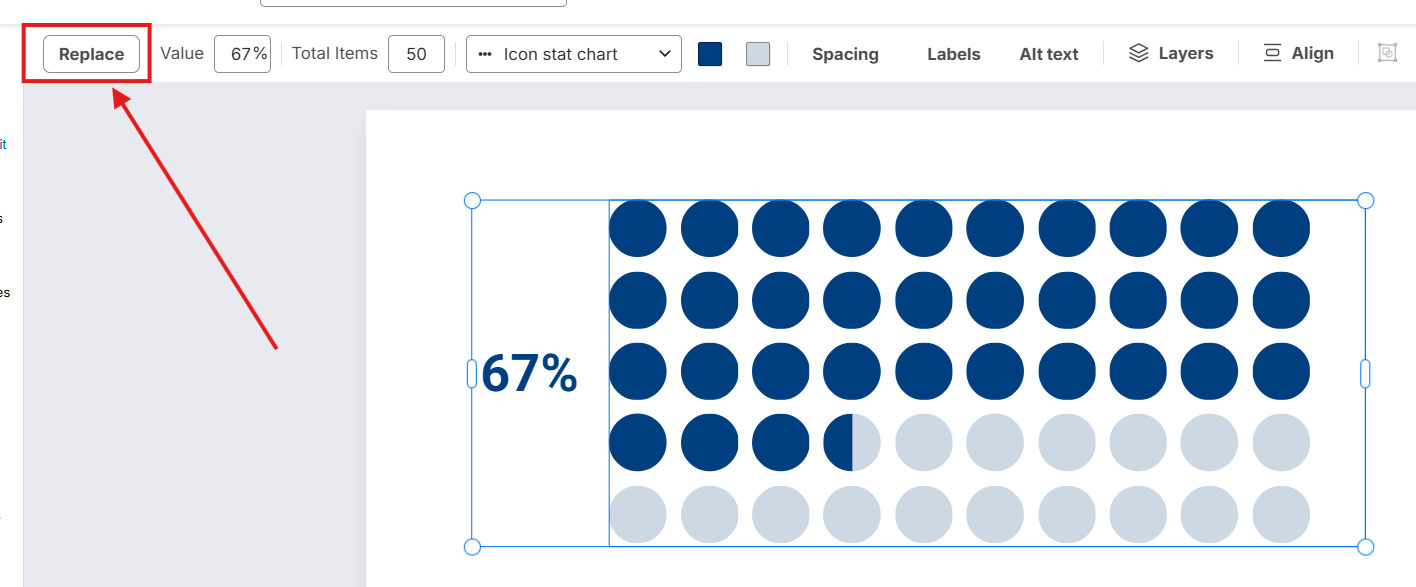
Task: Open the Labels settings
Action: 953,54
